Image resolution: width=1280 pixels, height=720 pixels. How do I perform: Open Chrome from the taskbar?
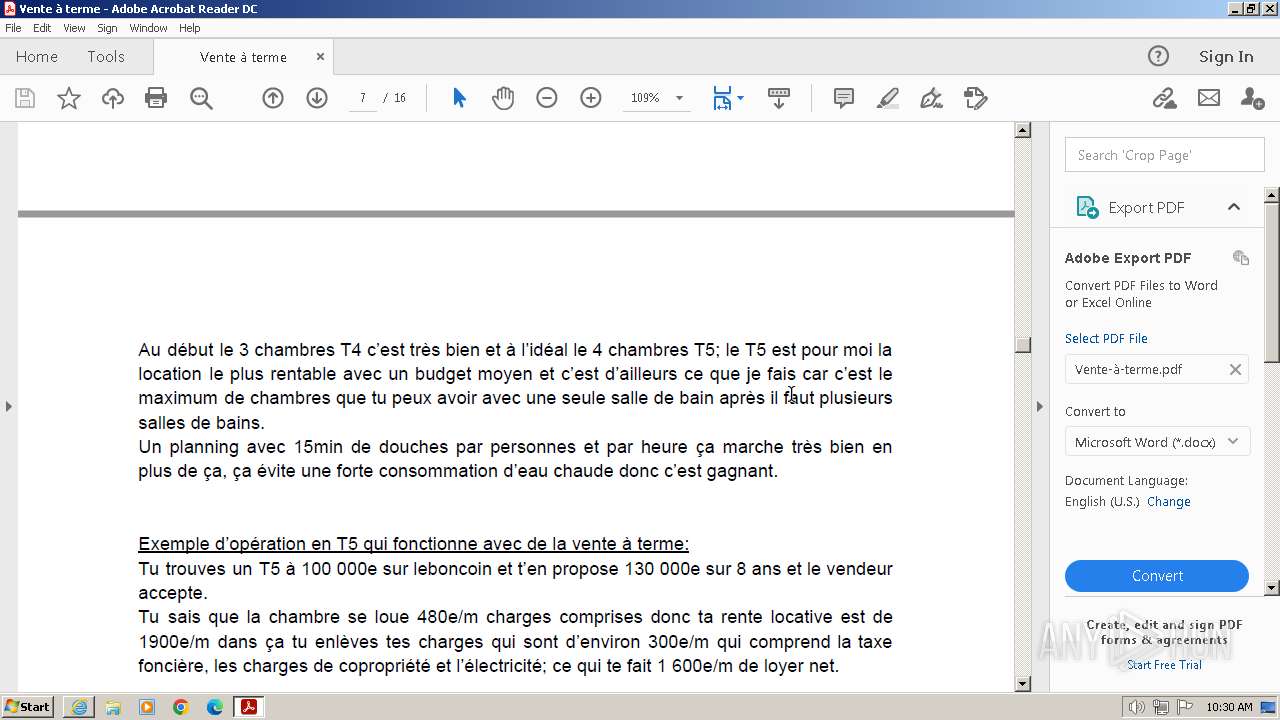coord(181,707)
